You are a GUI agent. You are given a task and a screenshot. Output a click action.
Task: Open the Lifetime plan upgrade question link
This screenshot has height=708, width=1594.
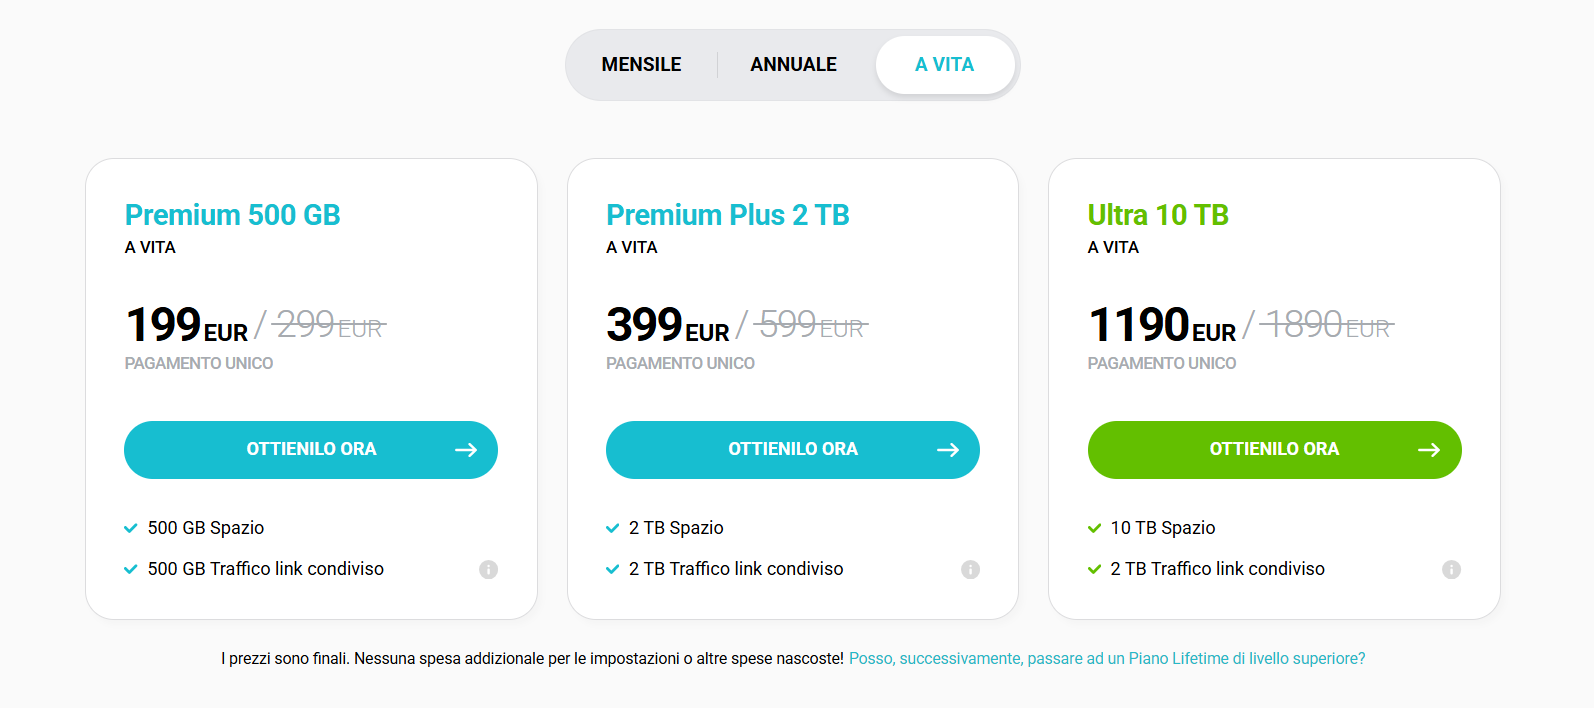pyautogui.click(x=1106, y=659)
